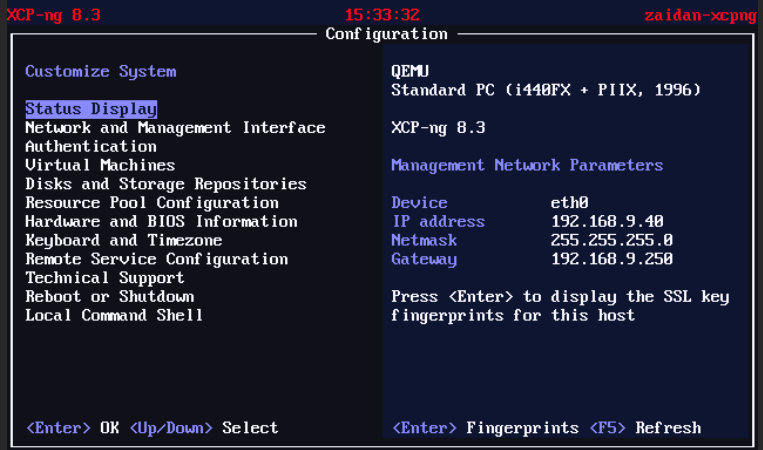Viewport: 763px width, 450px height.
Task: Open Hardware and BIOS Information
Action: pos(161,222)
